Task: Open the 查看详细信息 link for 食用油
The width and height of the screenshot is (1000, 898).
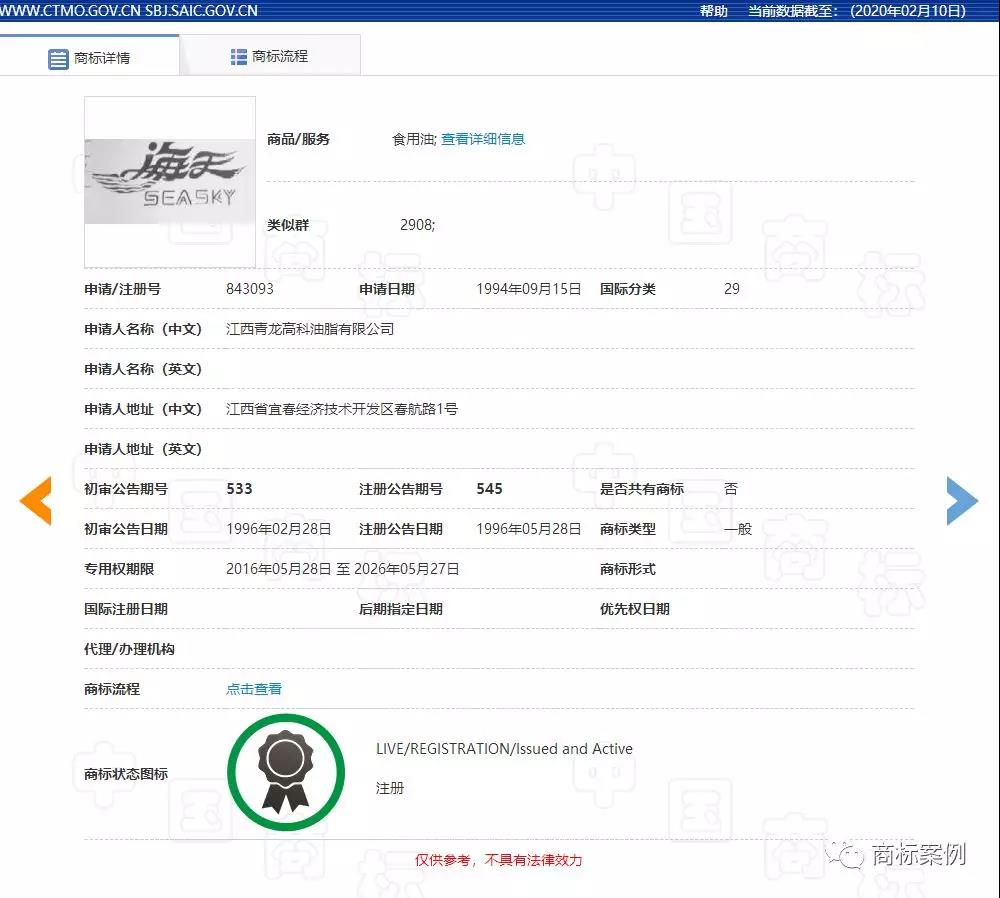Action: coord(483,139)
